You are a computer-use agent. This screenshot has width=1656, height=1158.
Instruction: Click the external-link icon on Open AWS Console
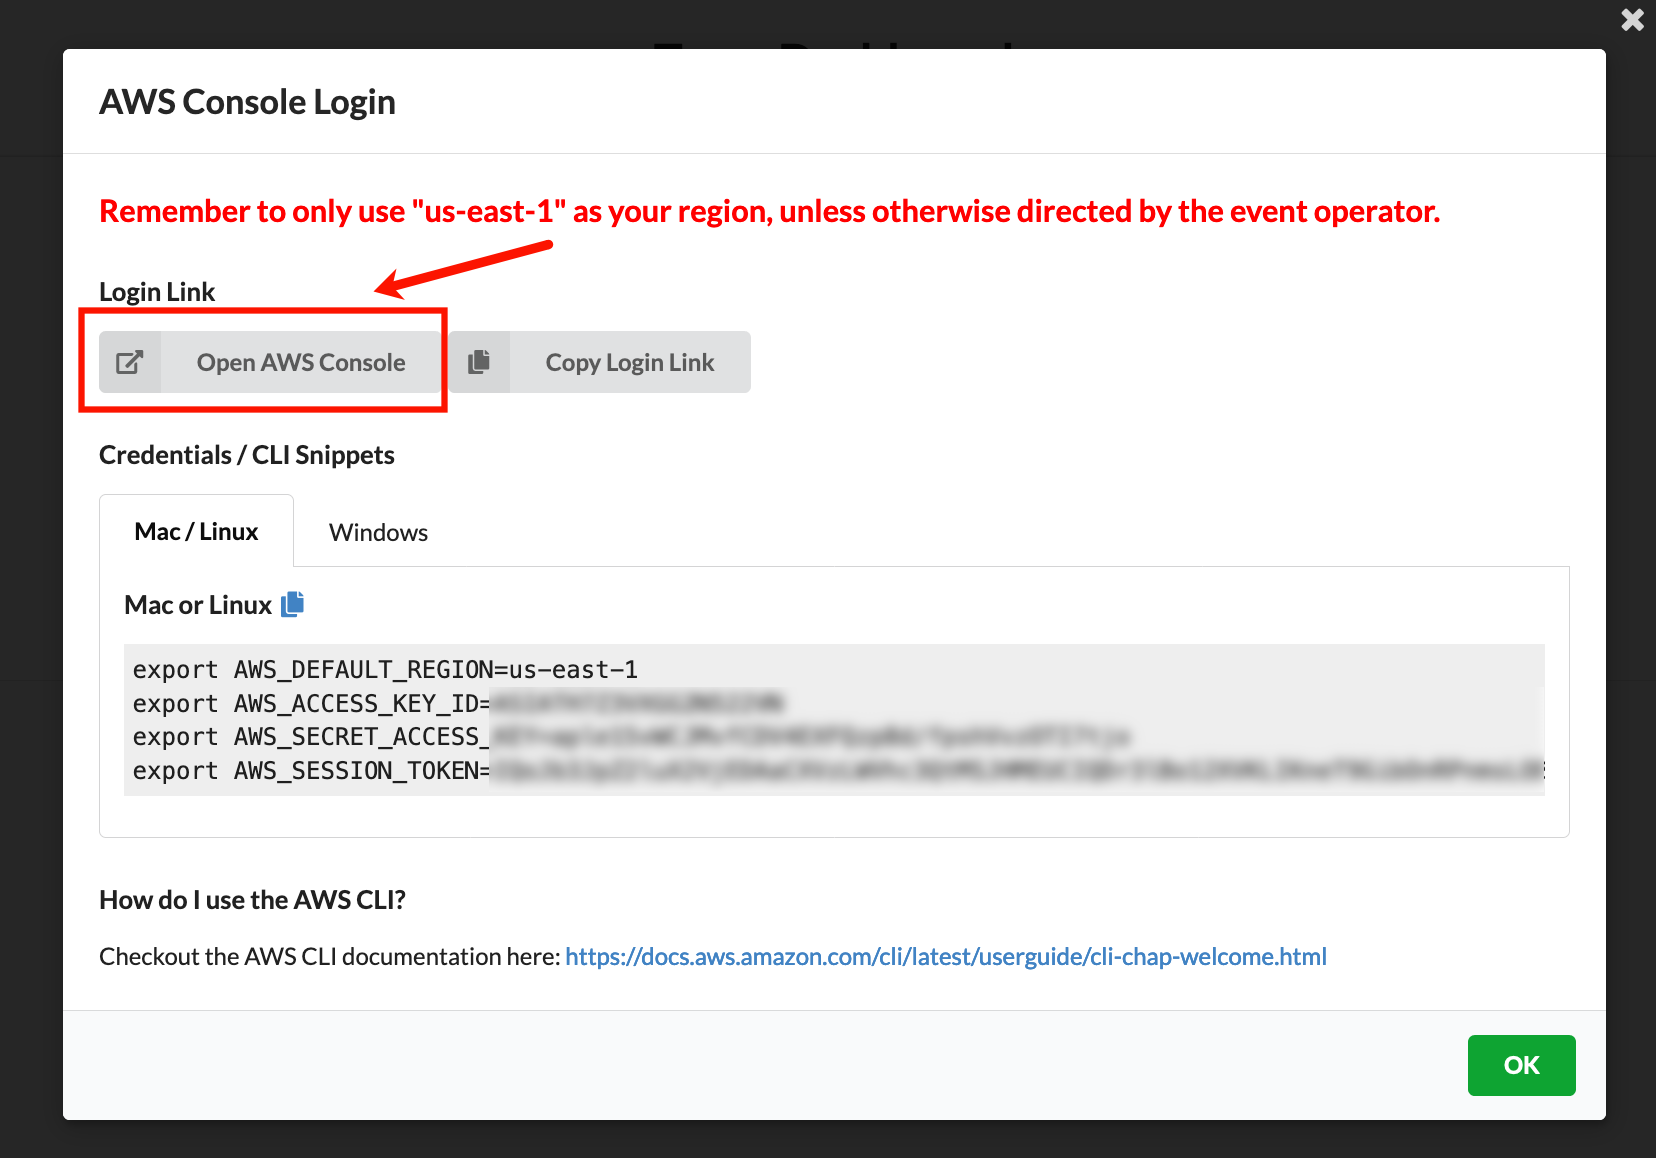pyautogui.click(x=130, y=362)
